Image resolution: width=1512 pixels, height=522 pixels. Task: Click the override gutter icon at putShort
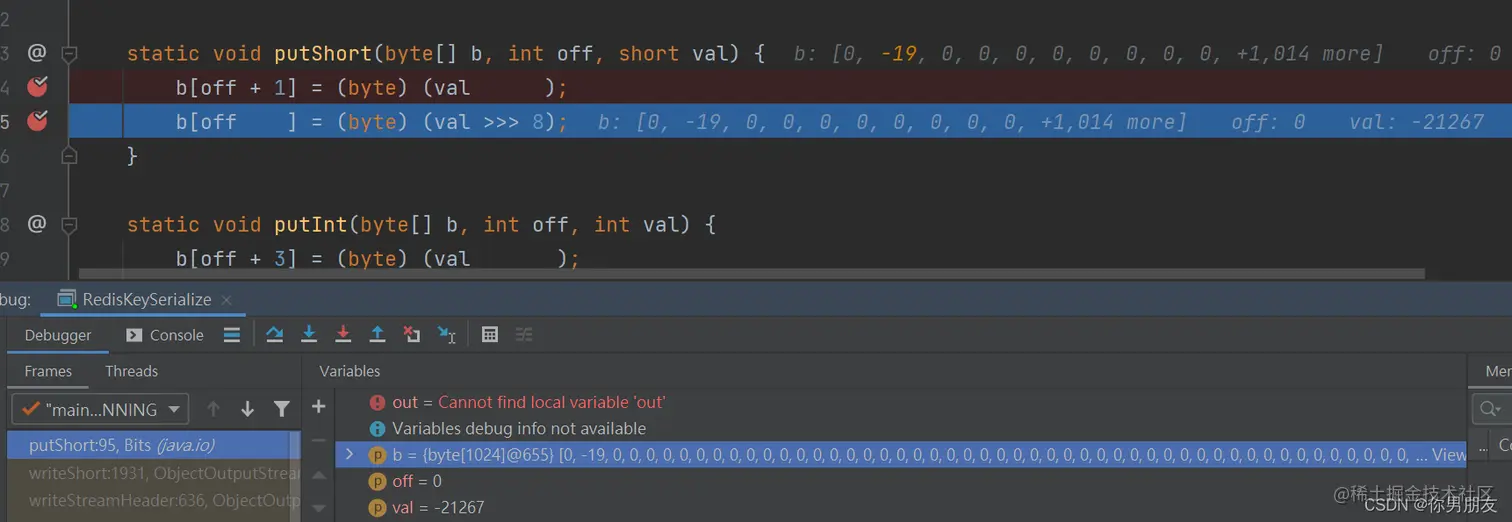click(x=37, y=53)
